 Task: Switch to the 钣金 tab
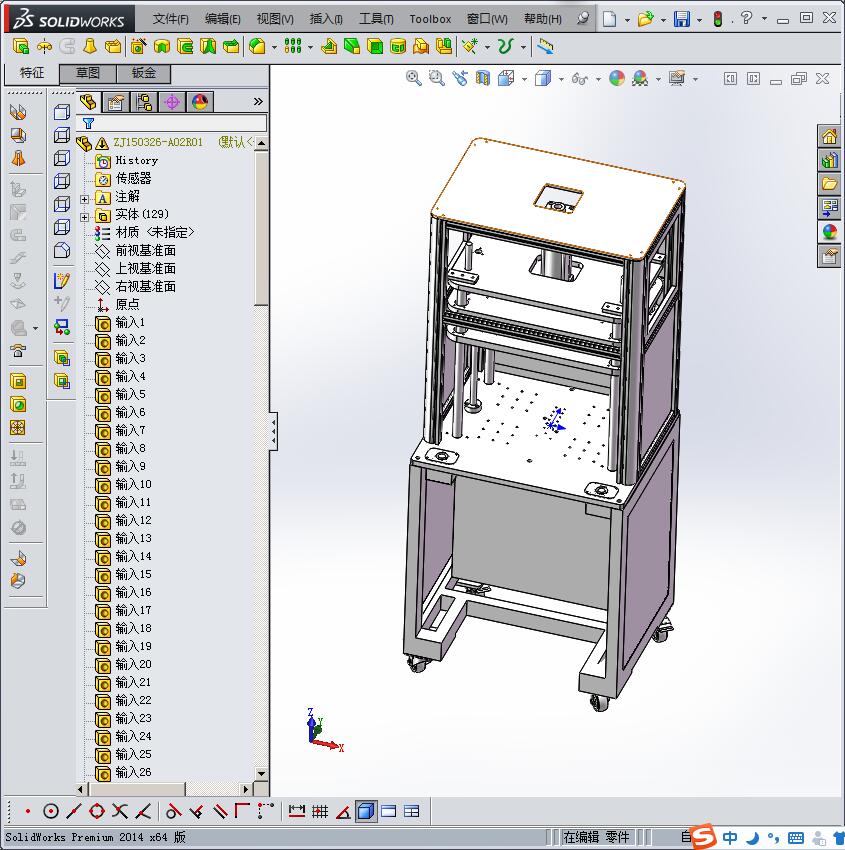[144, 73]
